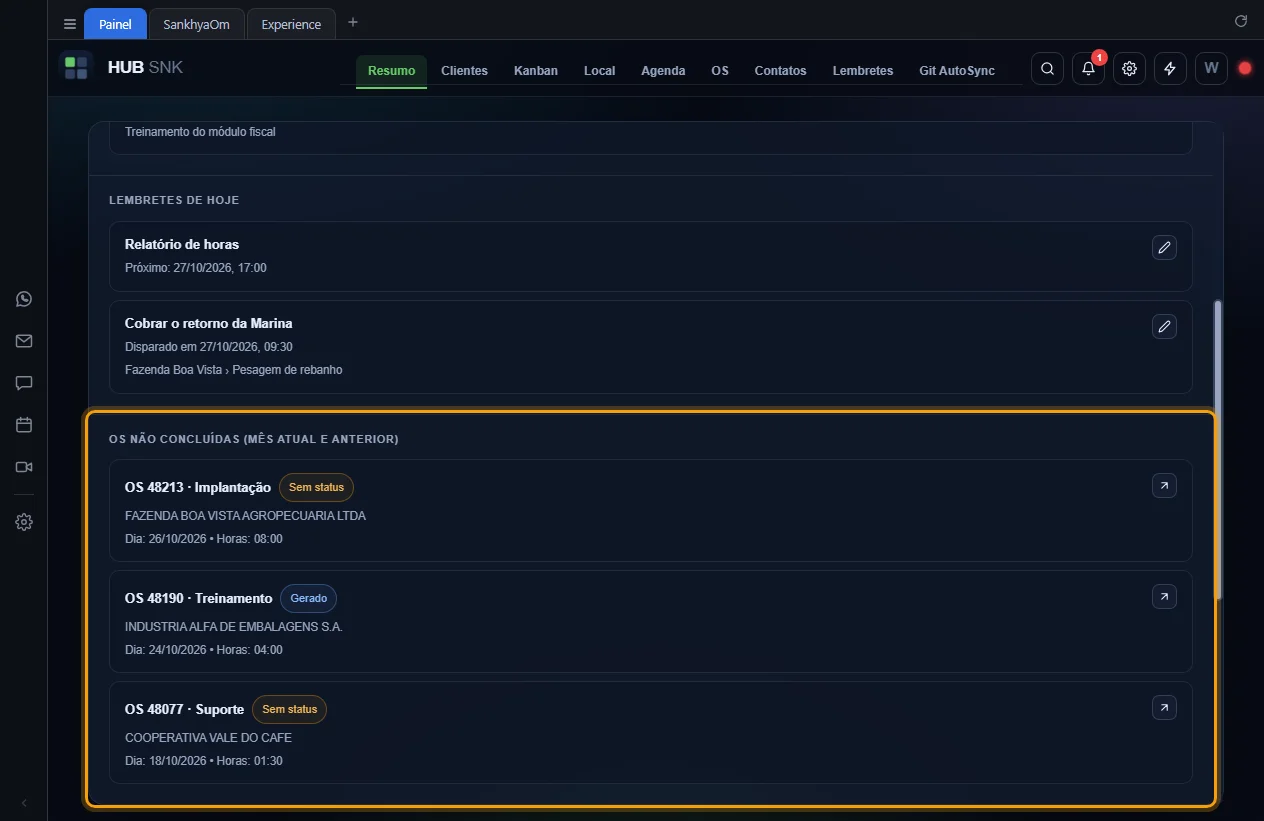
Task: Click the vertical scrollbar thumb of the panel
Action: point(1217,450)
